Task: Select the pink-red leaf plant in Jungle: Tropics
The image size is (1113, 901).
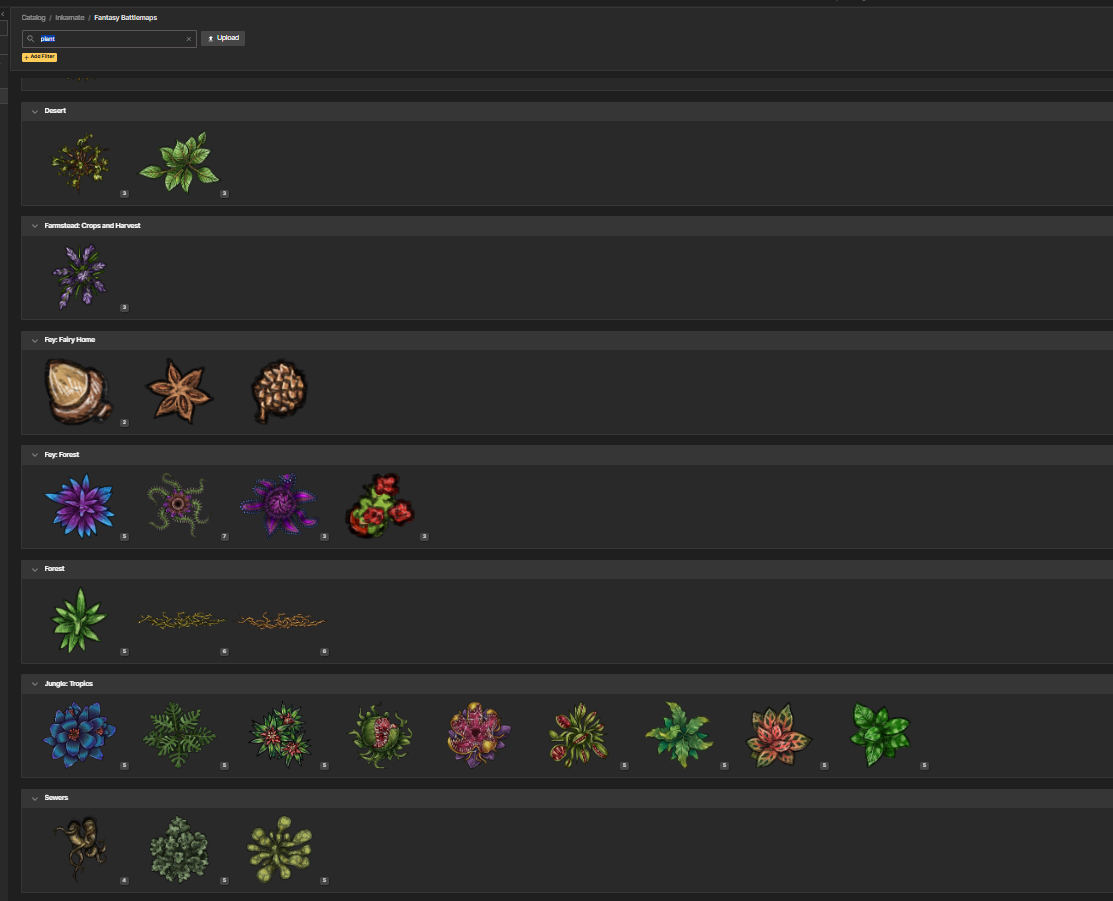Action: click(x=779, y=735)
